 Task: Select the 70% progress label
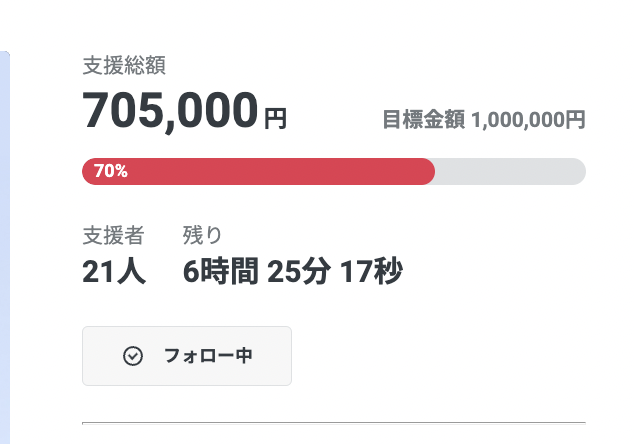point(110,171)
